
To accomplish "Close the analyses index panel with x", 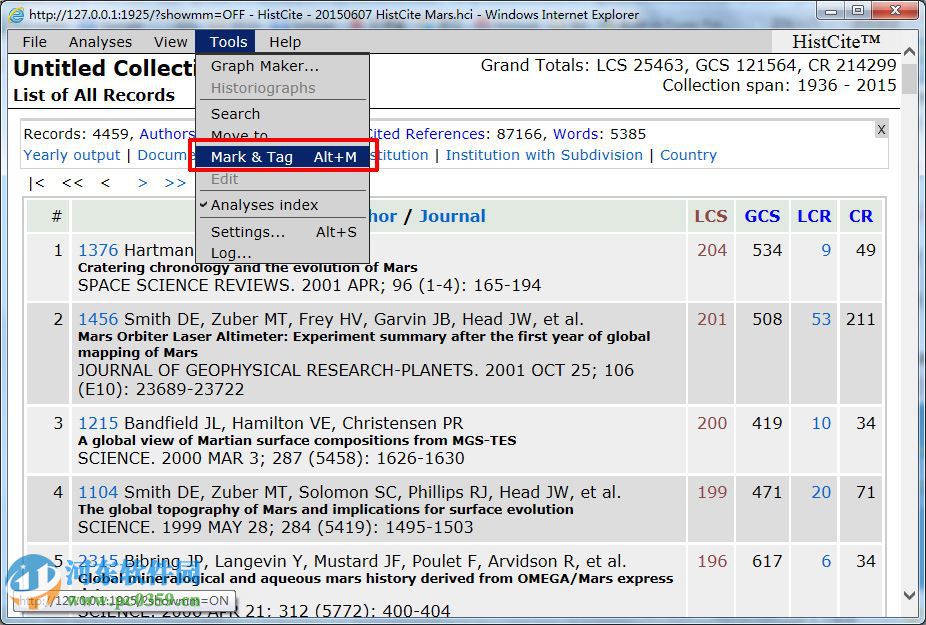I will coord(881,130).
